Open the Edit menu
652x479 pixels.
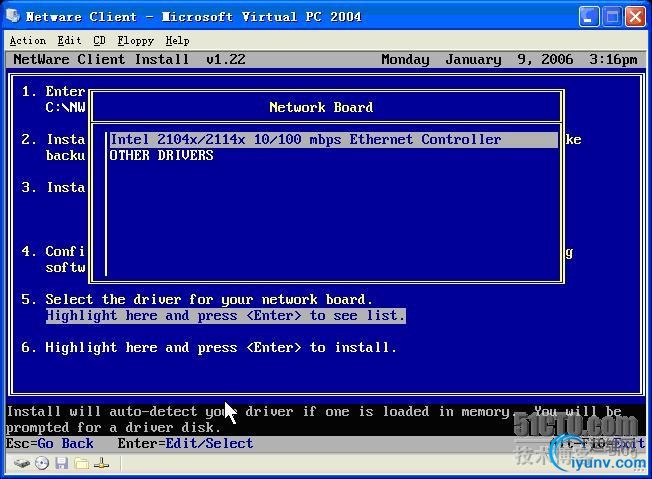(x=69, y=41)
